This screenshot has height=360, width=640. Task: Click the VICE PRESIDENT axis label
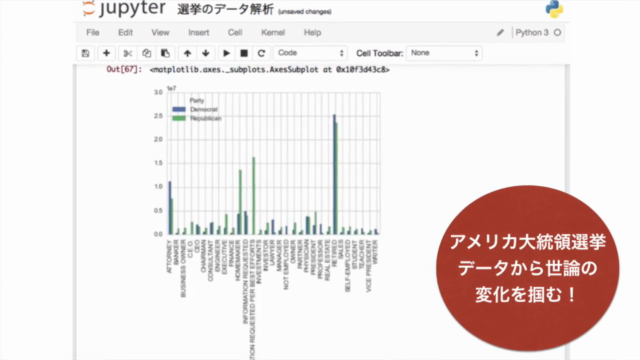369,266
